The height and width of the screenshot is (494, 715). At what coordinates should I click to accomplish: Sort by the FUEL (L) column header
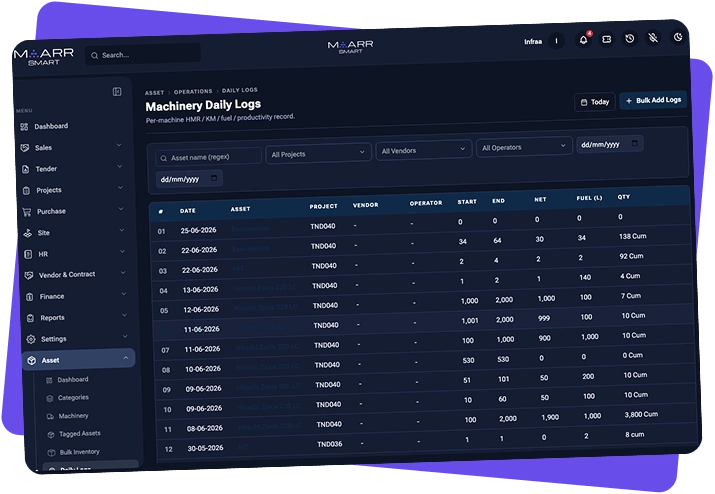pos(589,198)
